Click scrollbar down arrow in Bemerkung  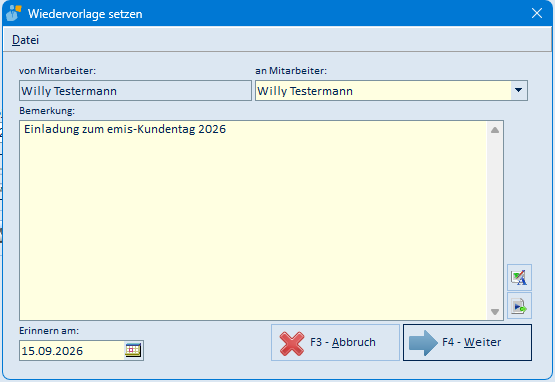(495, 312)
